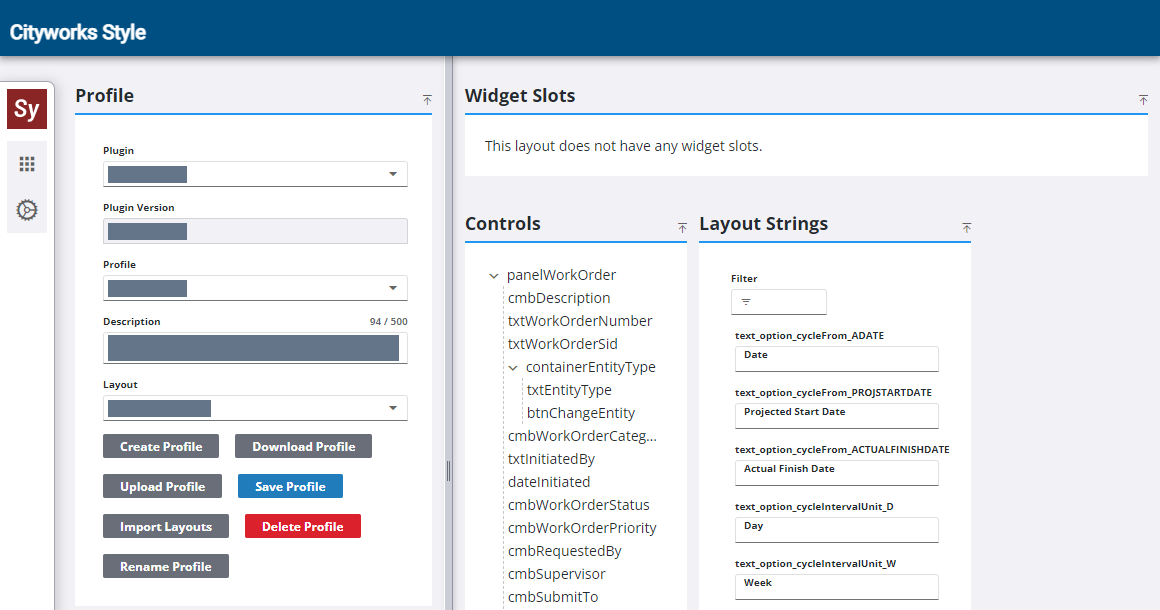Select cmbSubmitTo control
Screen dimensions: 1160x610
pyautogui.click(x=553, y=597)
